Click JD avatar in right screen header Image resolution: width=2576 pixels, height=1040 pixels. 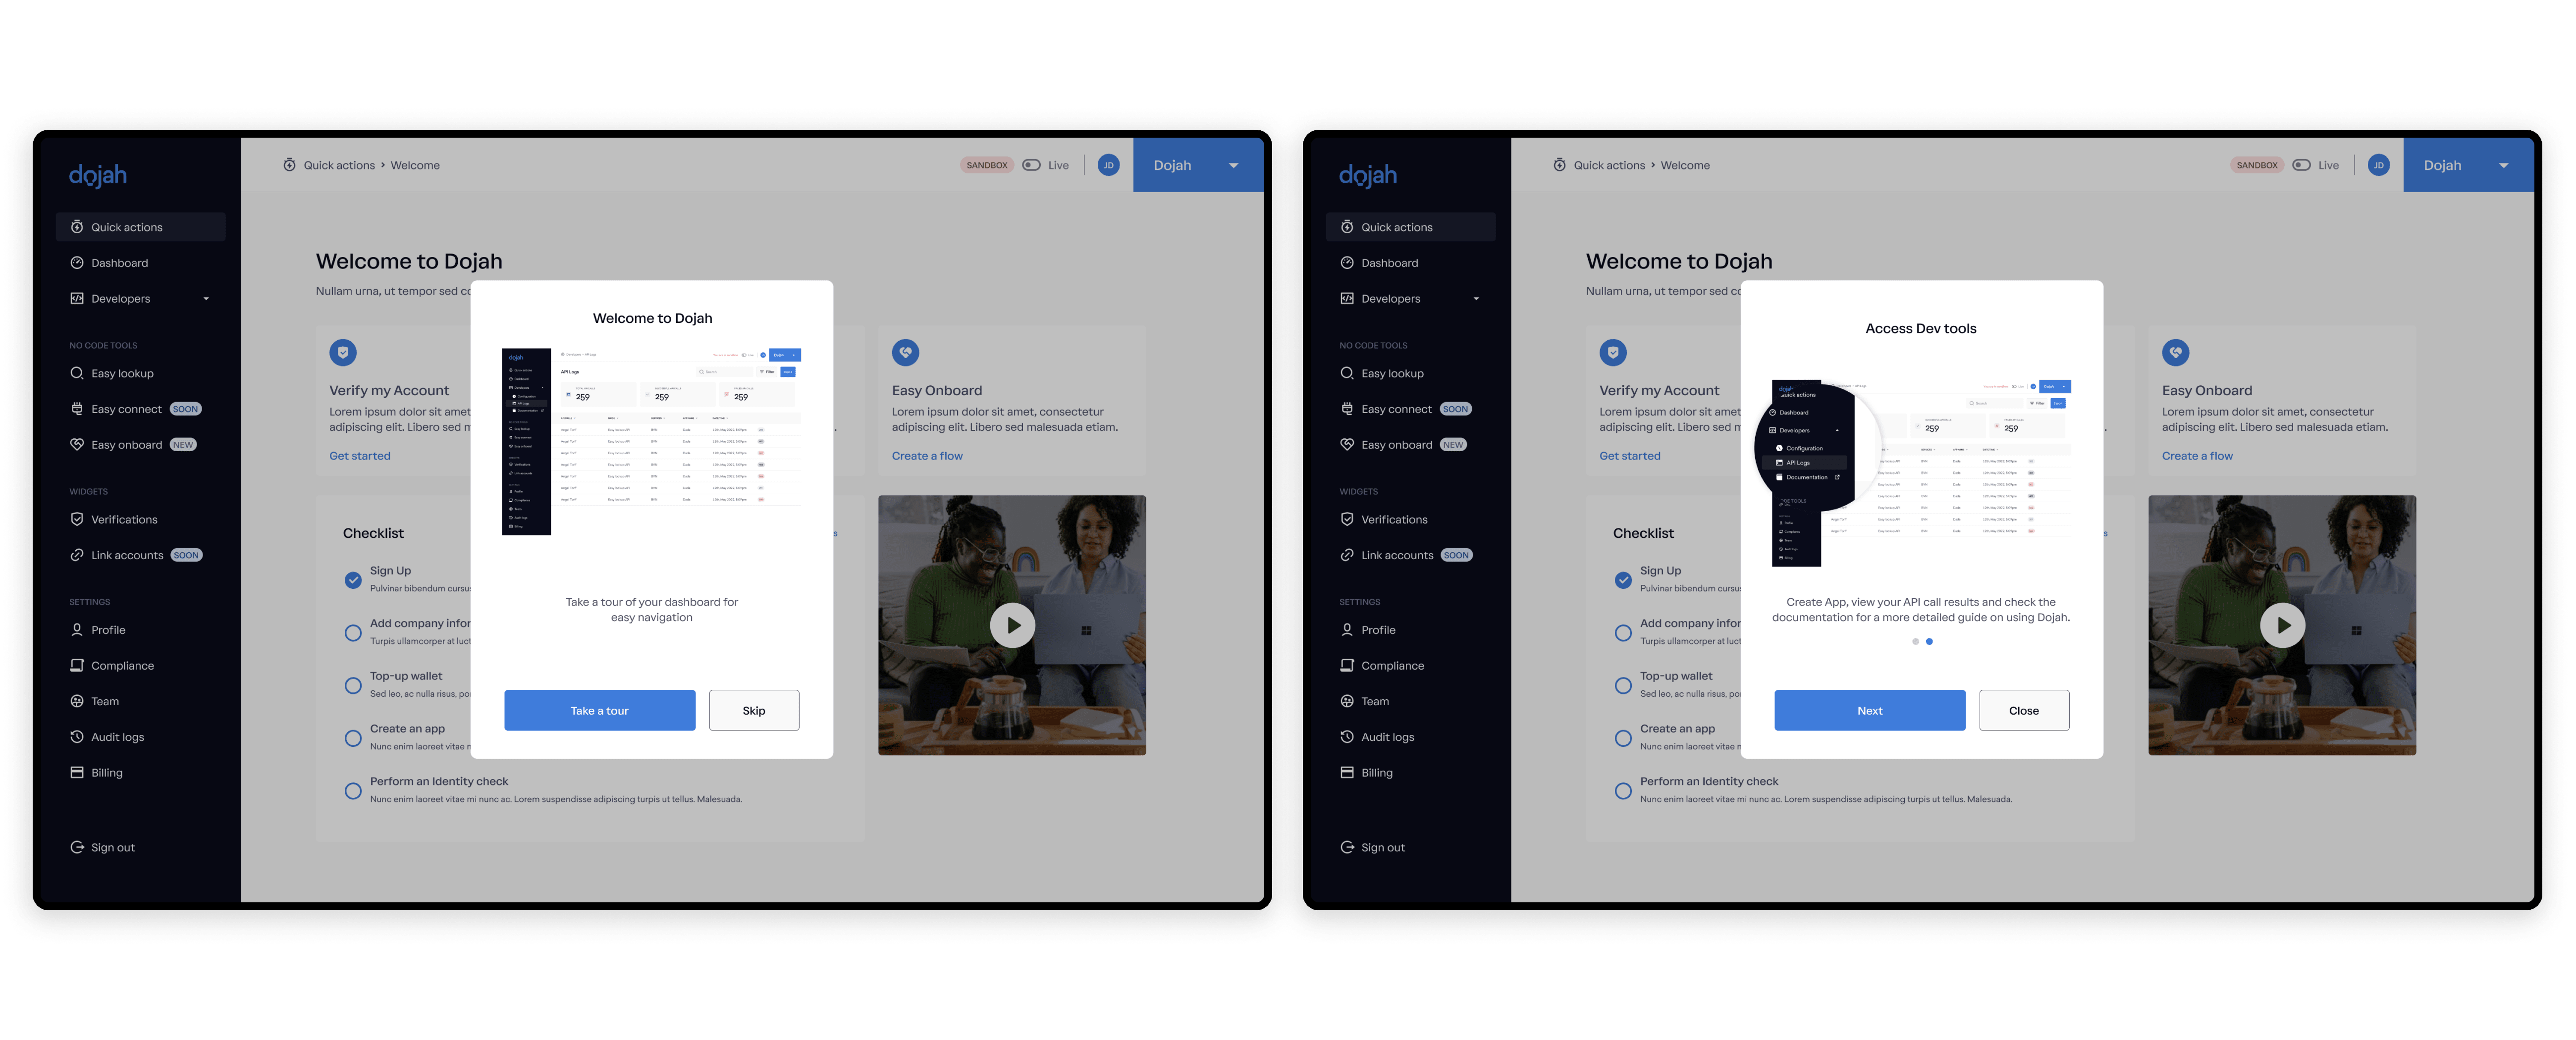[x=2378, y=165]
